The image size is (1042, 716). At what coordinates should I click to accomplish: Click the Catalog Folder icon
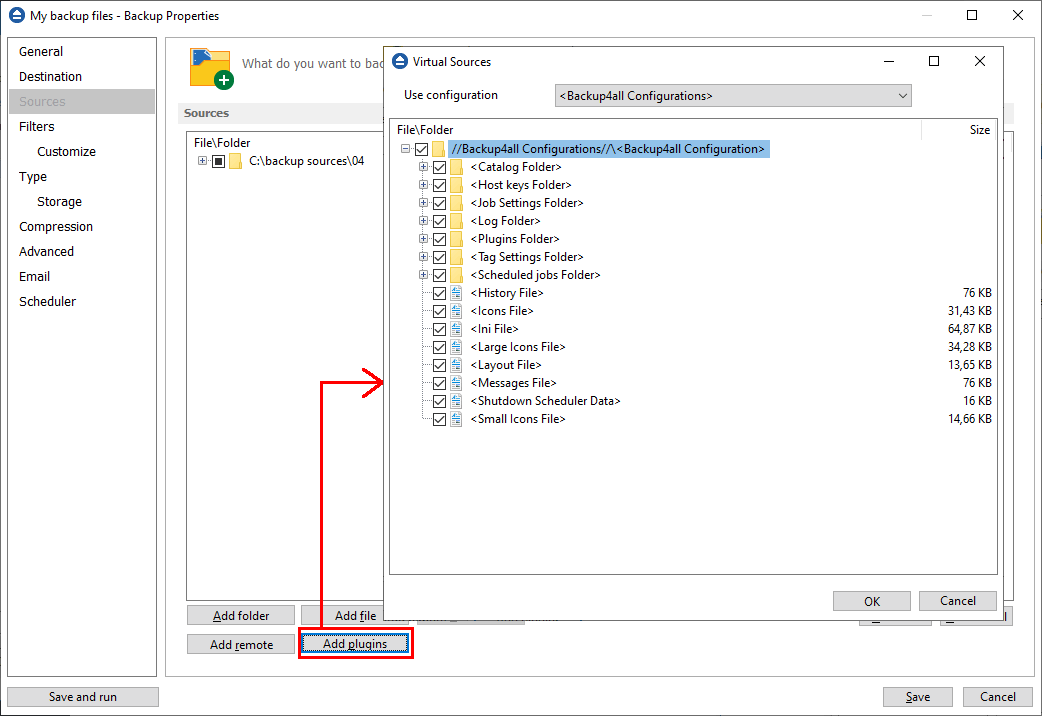point(456,167)
